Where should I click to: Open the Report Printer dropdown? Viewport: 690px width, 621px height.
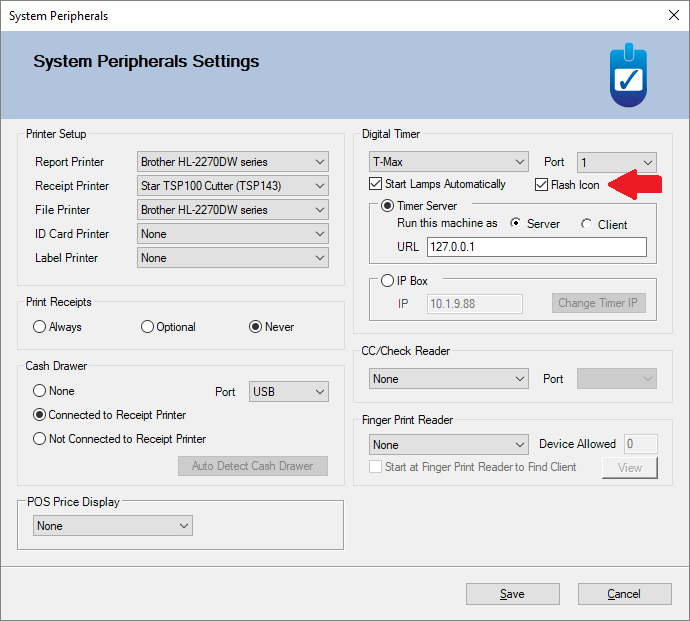coord(233,162)
